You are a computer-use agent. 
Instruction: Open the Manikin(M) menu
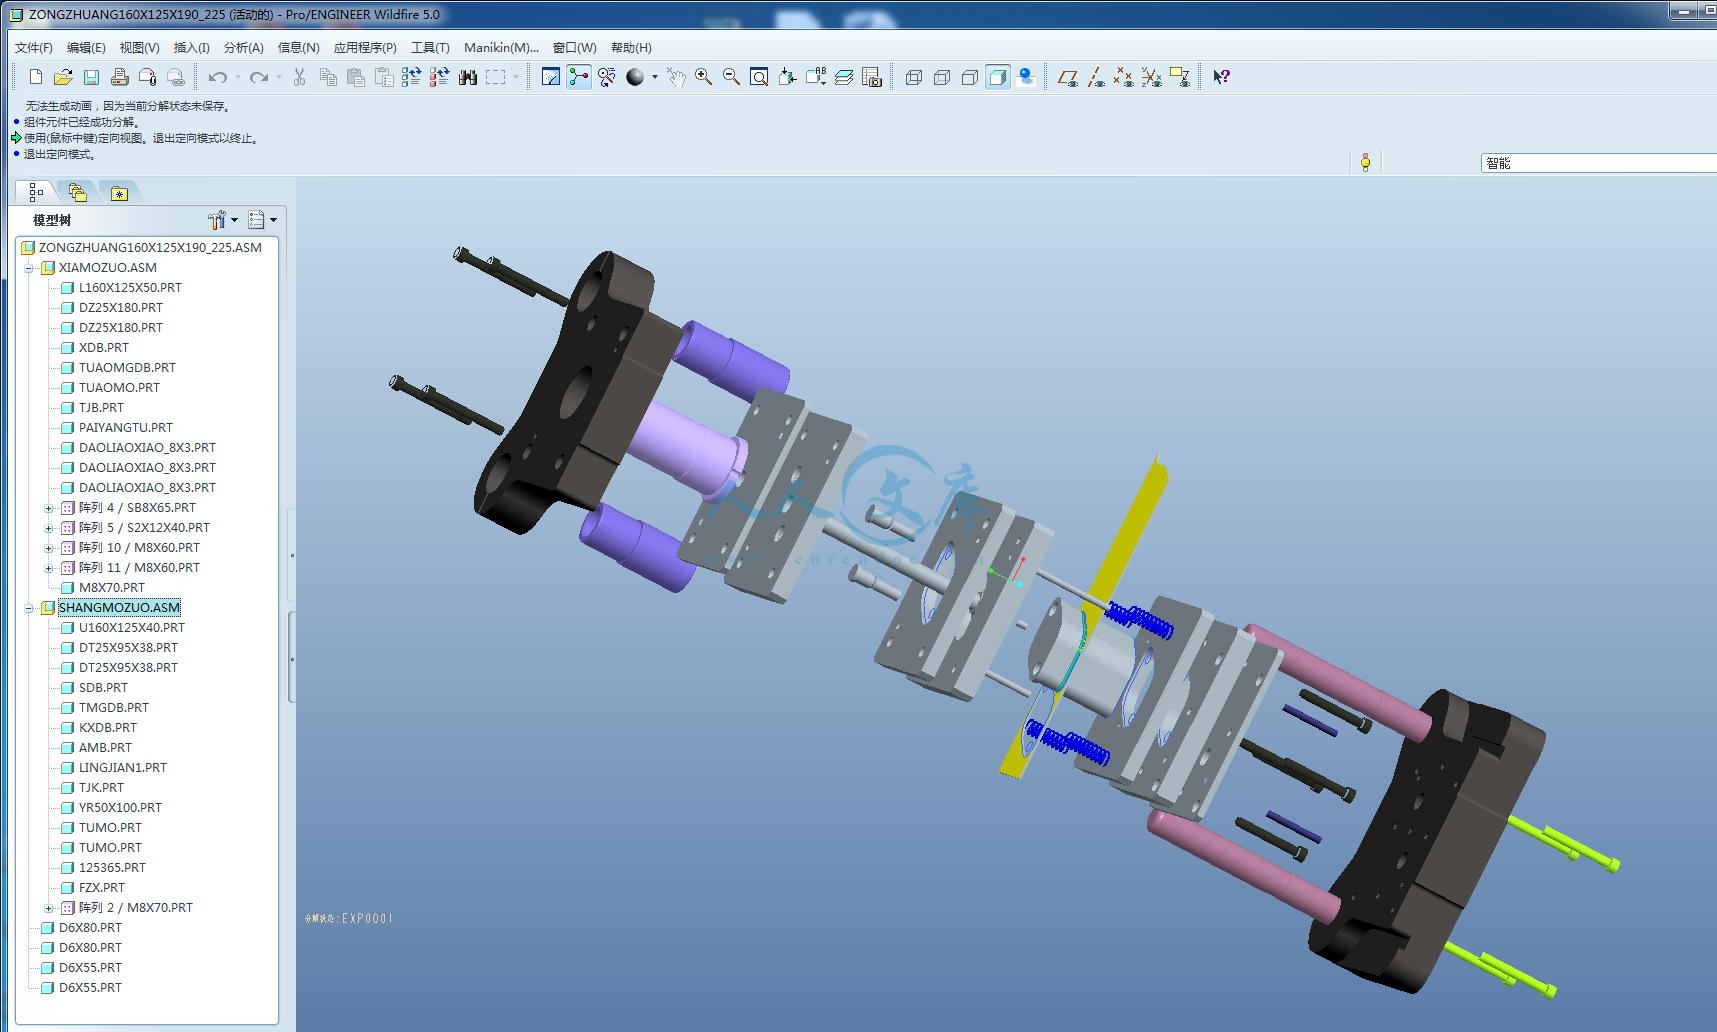click(501, 48)
